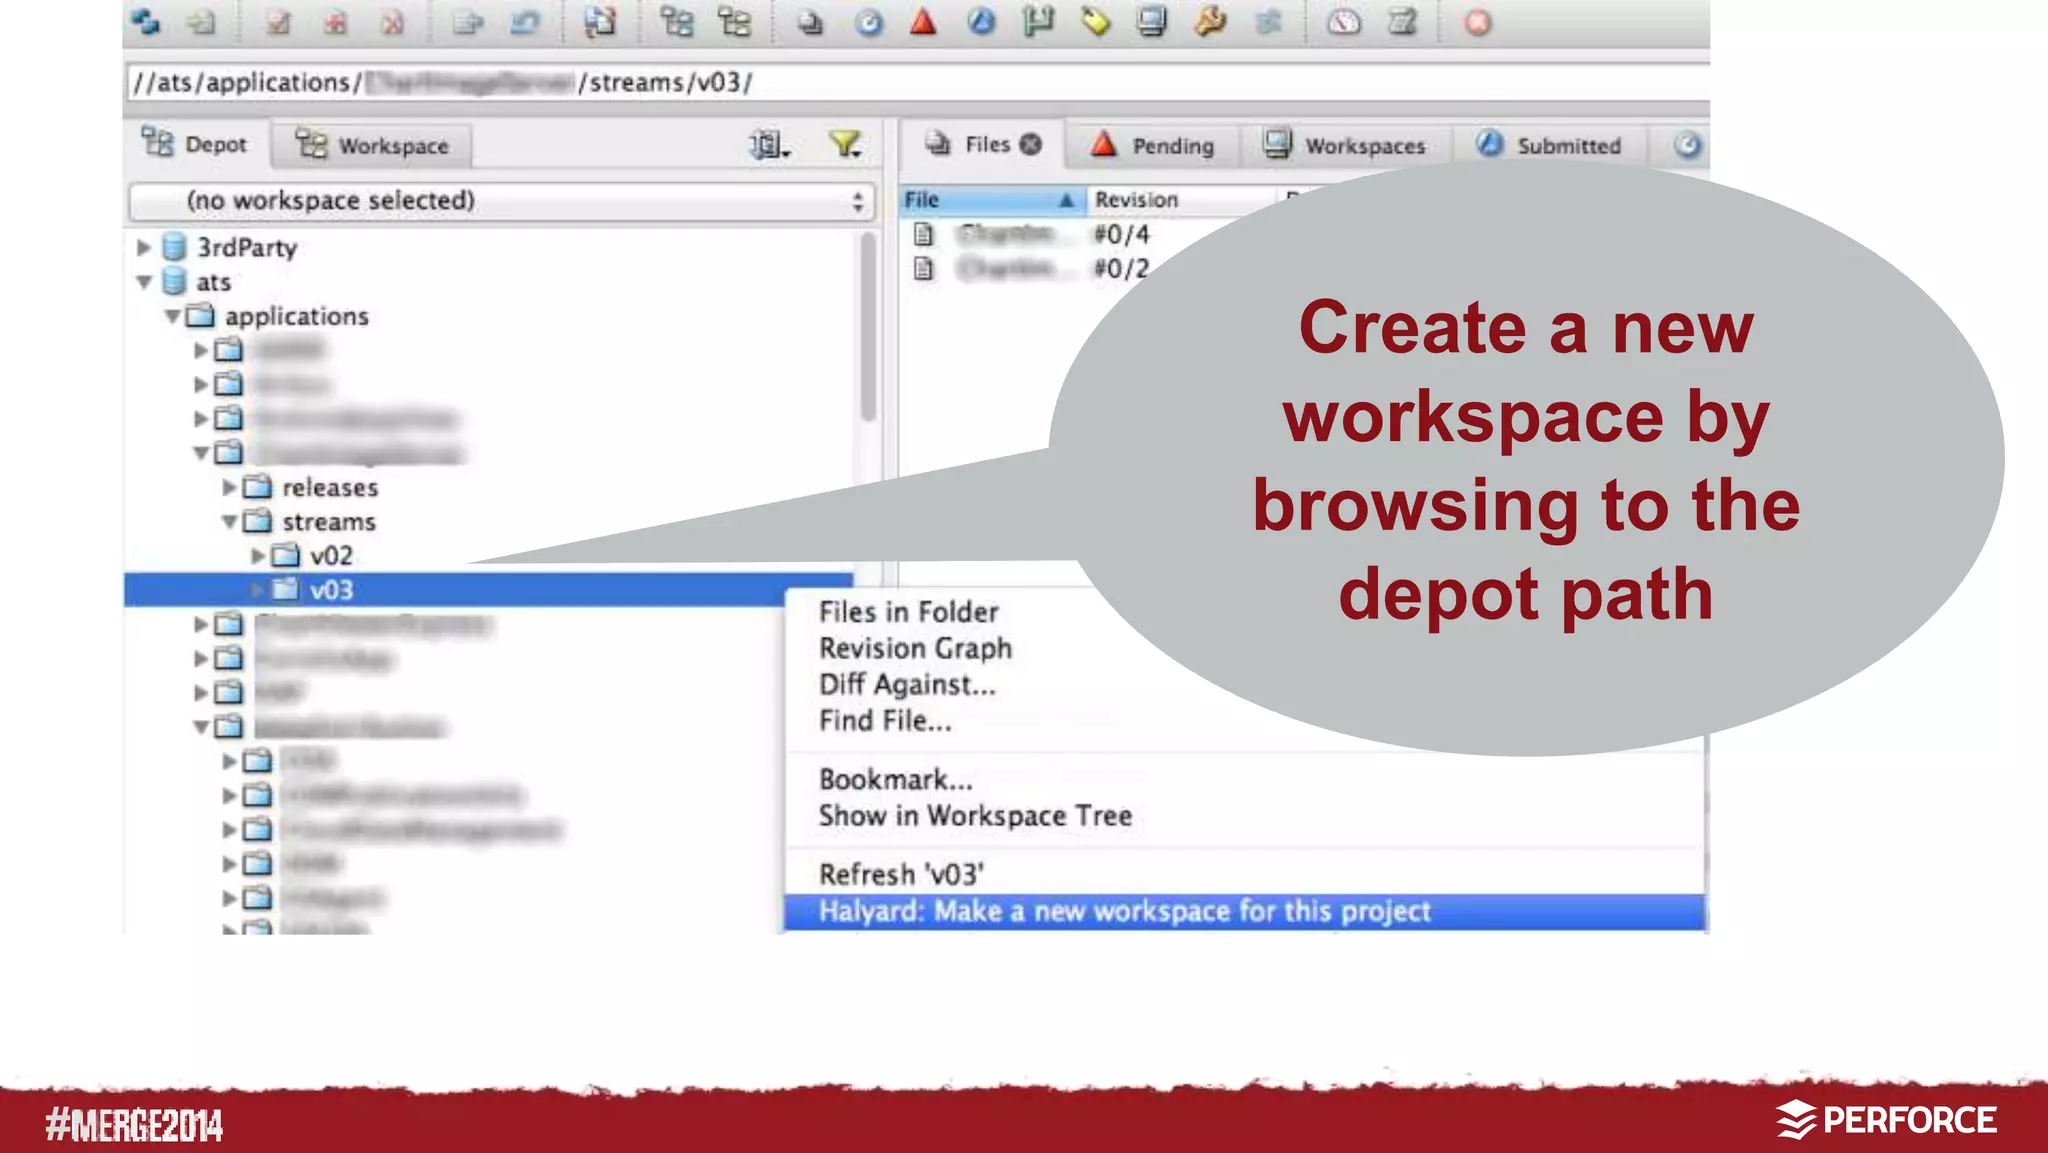Click the Mark for Delete toolbar icon

[392, 21]
